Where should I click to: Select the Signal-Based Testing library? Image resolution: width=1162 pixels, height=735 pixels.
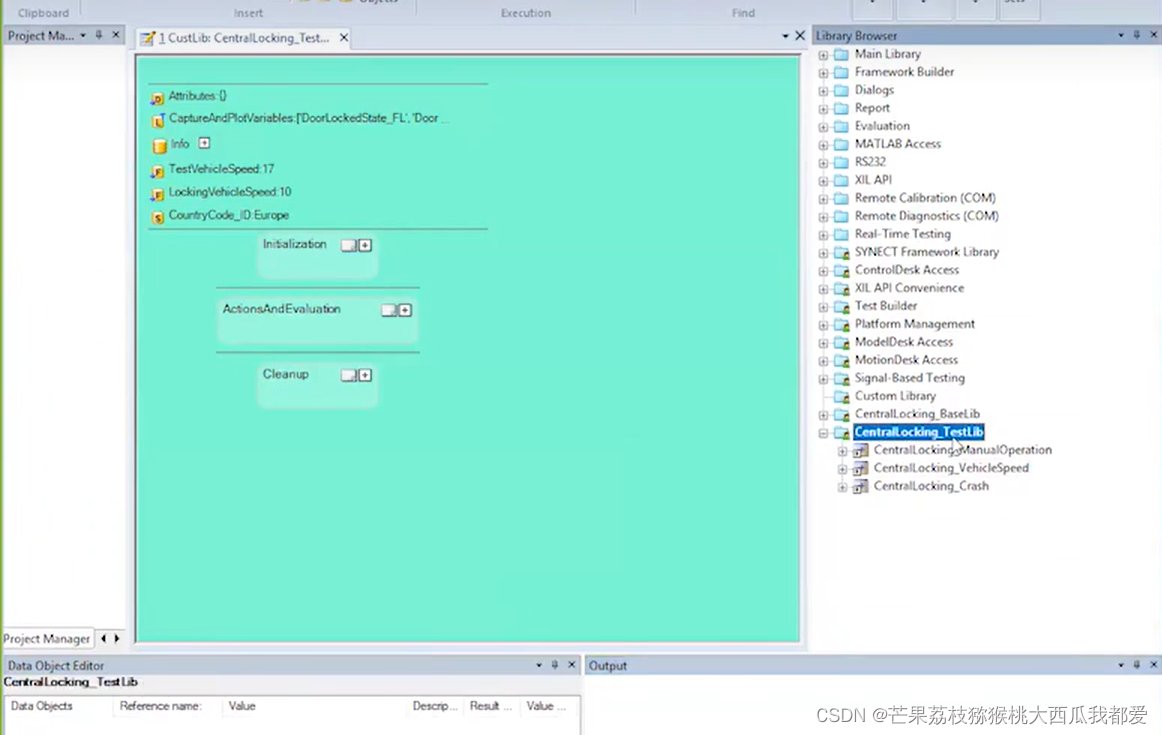(909, 378)
